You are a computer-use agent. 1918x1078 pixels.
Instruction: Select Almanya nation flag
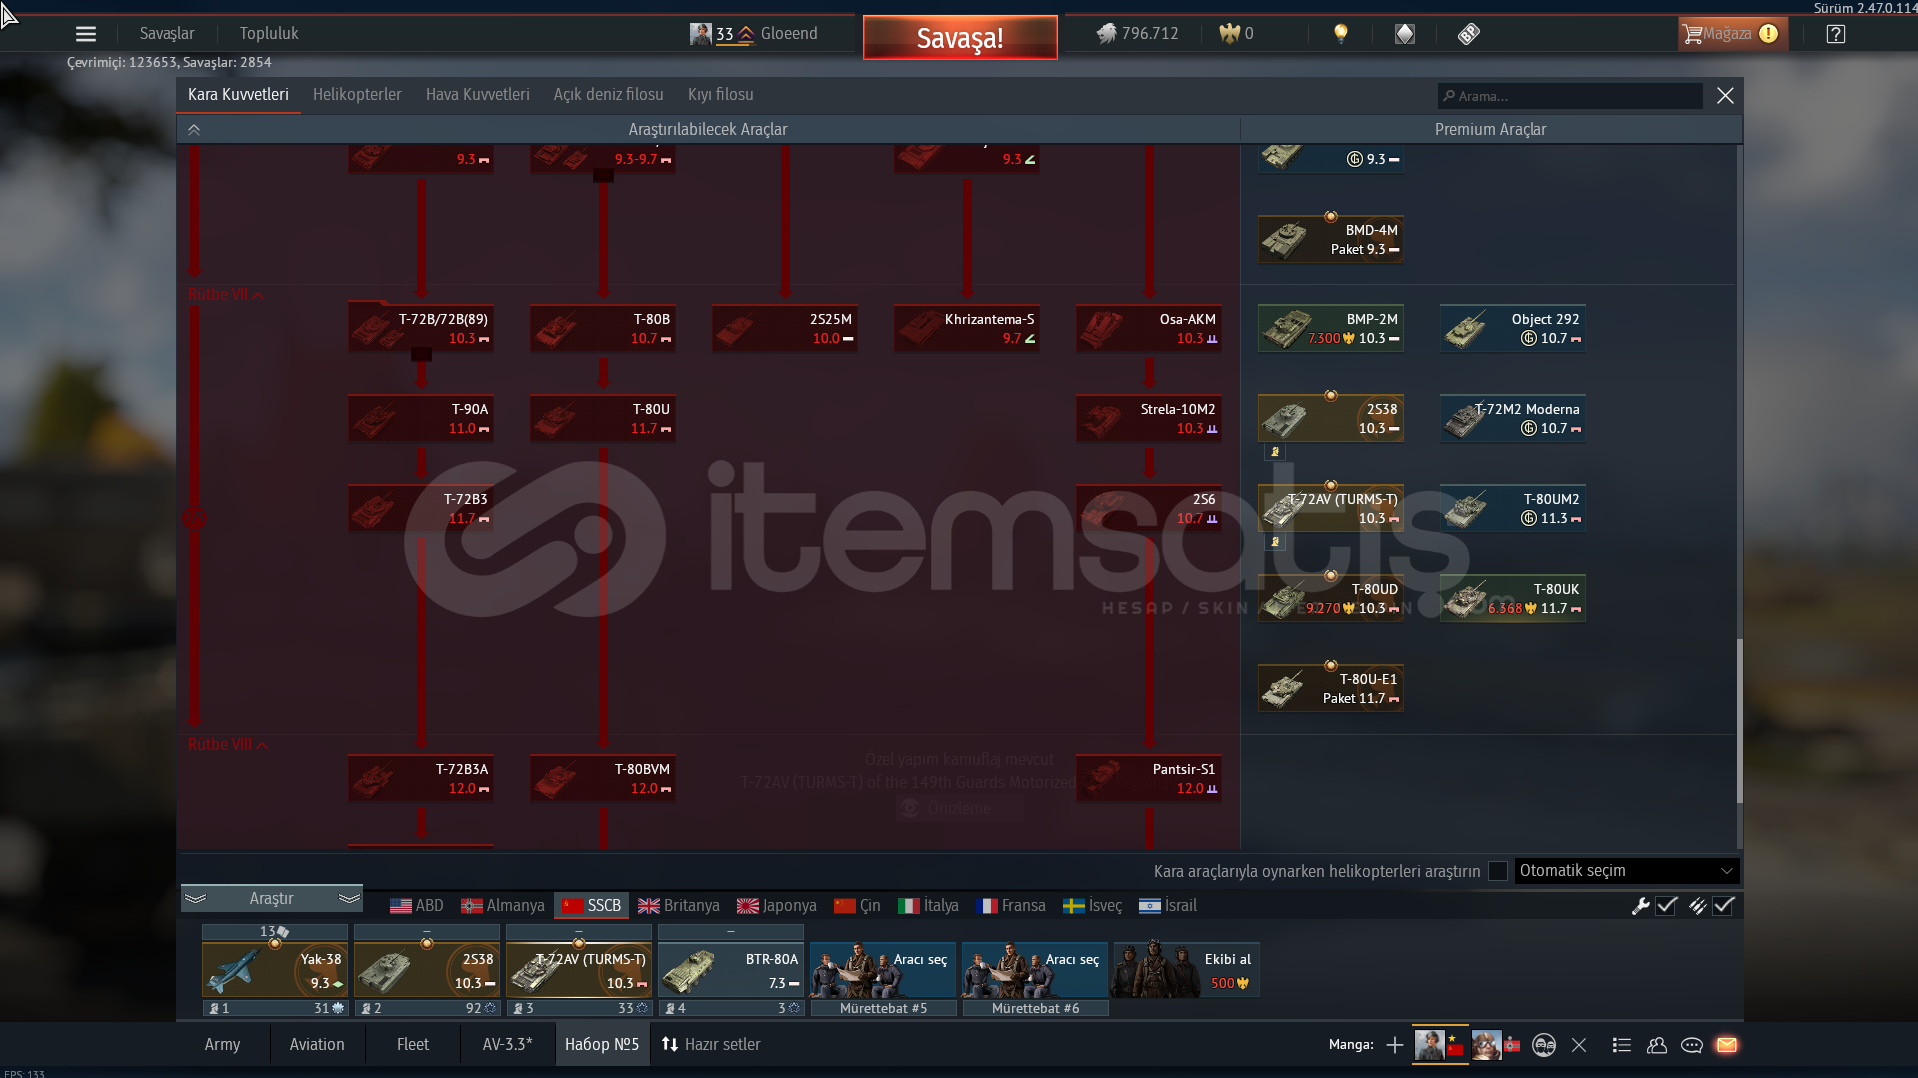[x=503, y=906]
